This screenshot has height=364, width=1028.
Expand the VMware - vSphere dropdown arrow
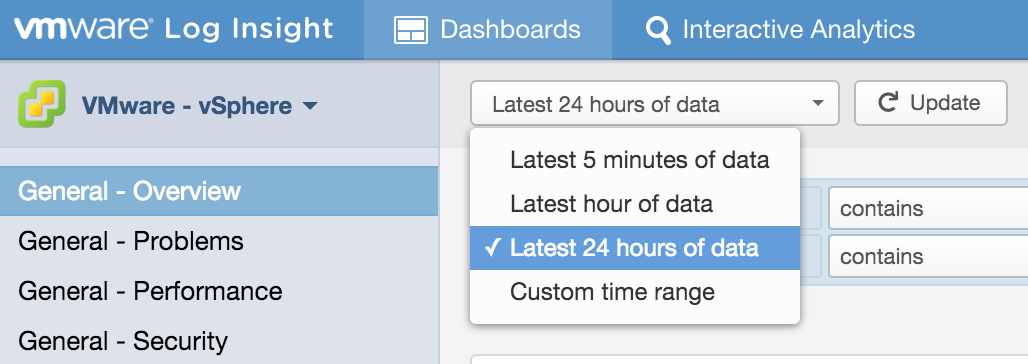point(310,106)
